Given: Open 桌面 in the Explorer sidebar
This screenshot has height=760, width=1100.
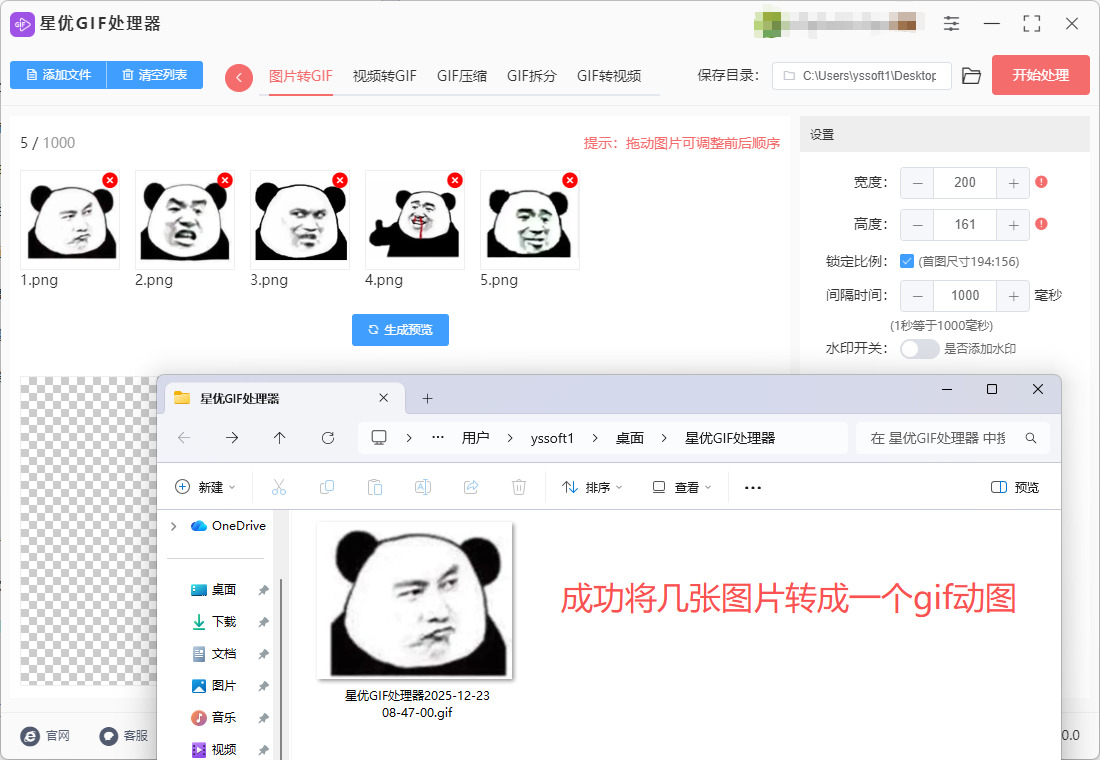Looking at the screenshot, I should point(223,590).
